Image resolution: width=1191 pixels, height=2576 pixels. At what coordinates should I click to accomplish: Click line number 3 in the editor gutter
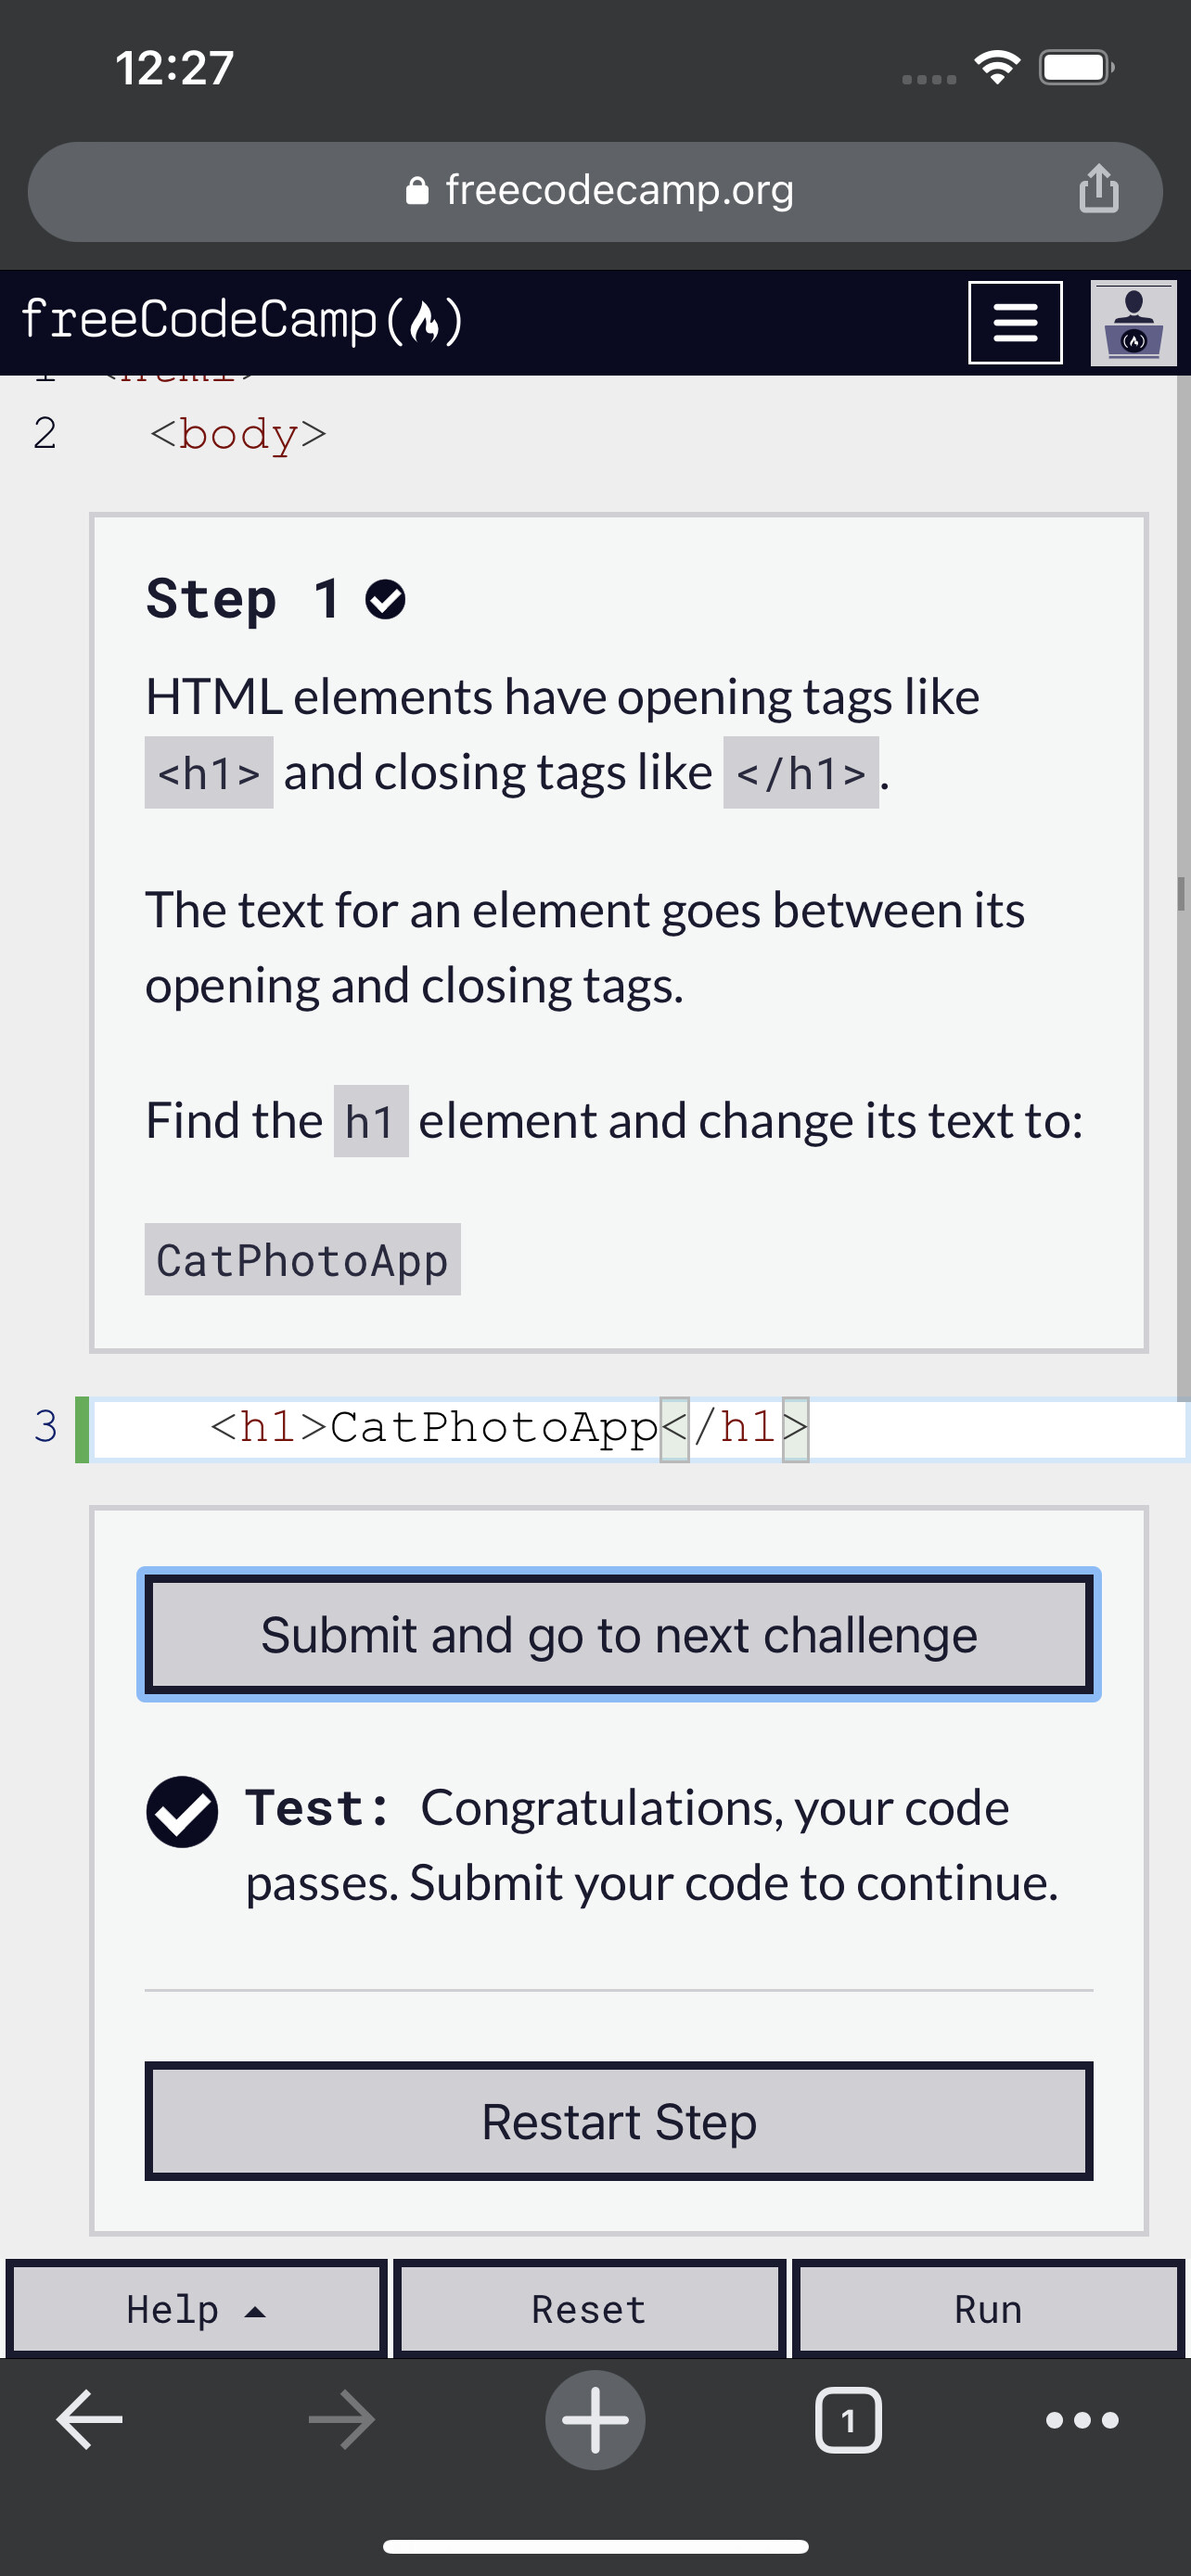point(45,1426)
